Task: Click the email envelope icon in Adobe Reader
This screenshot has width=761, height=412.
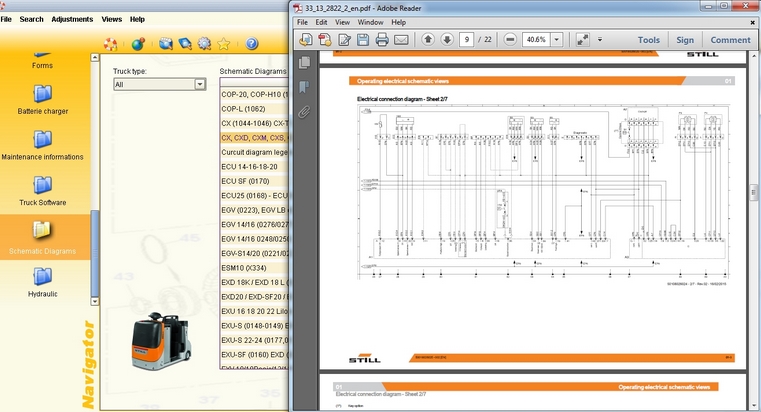Action: click(401, 40)
